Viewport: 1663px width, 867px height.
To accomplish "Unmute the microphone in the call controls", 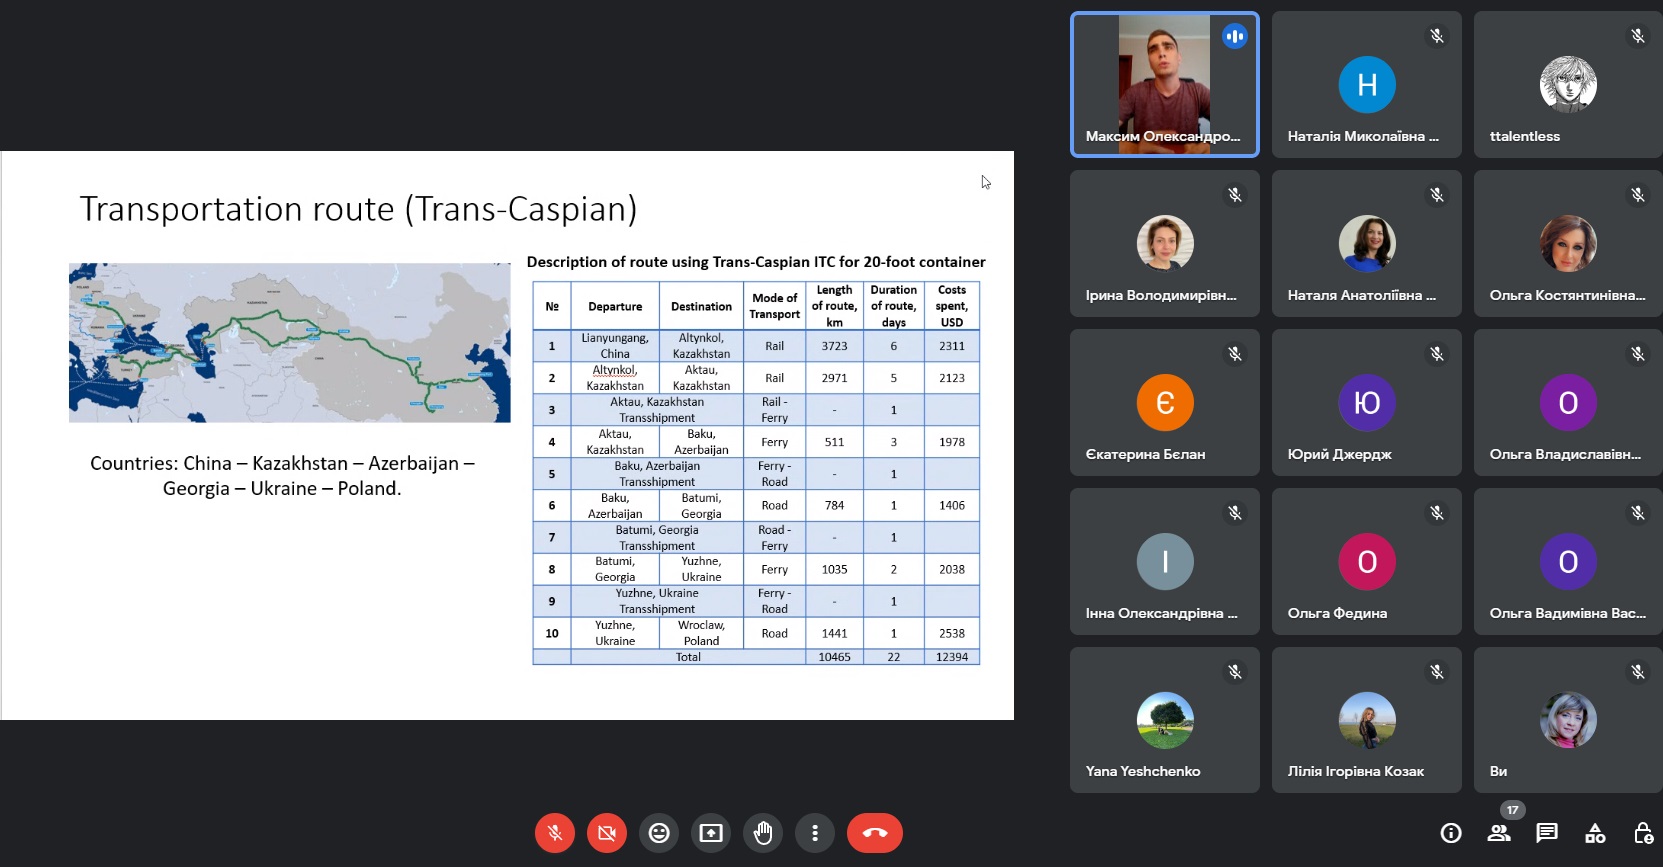I will click(x=554, y=833).
